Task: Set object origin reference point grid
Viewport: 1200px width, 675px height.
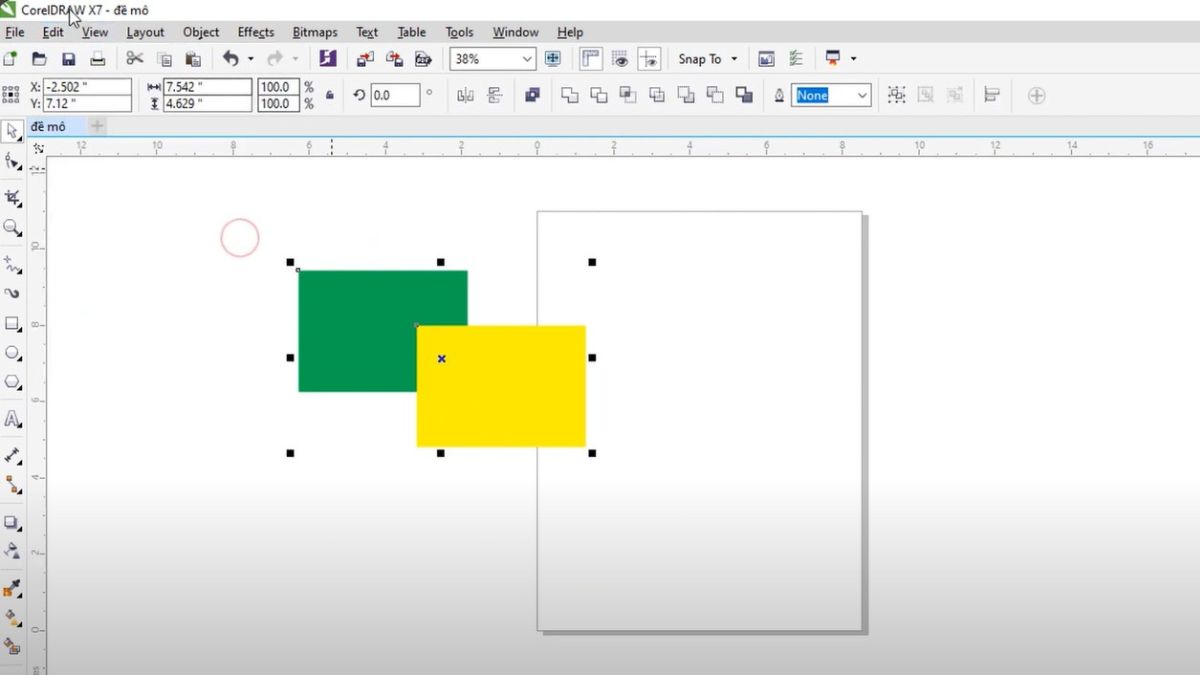Action: tap(11, 95)
